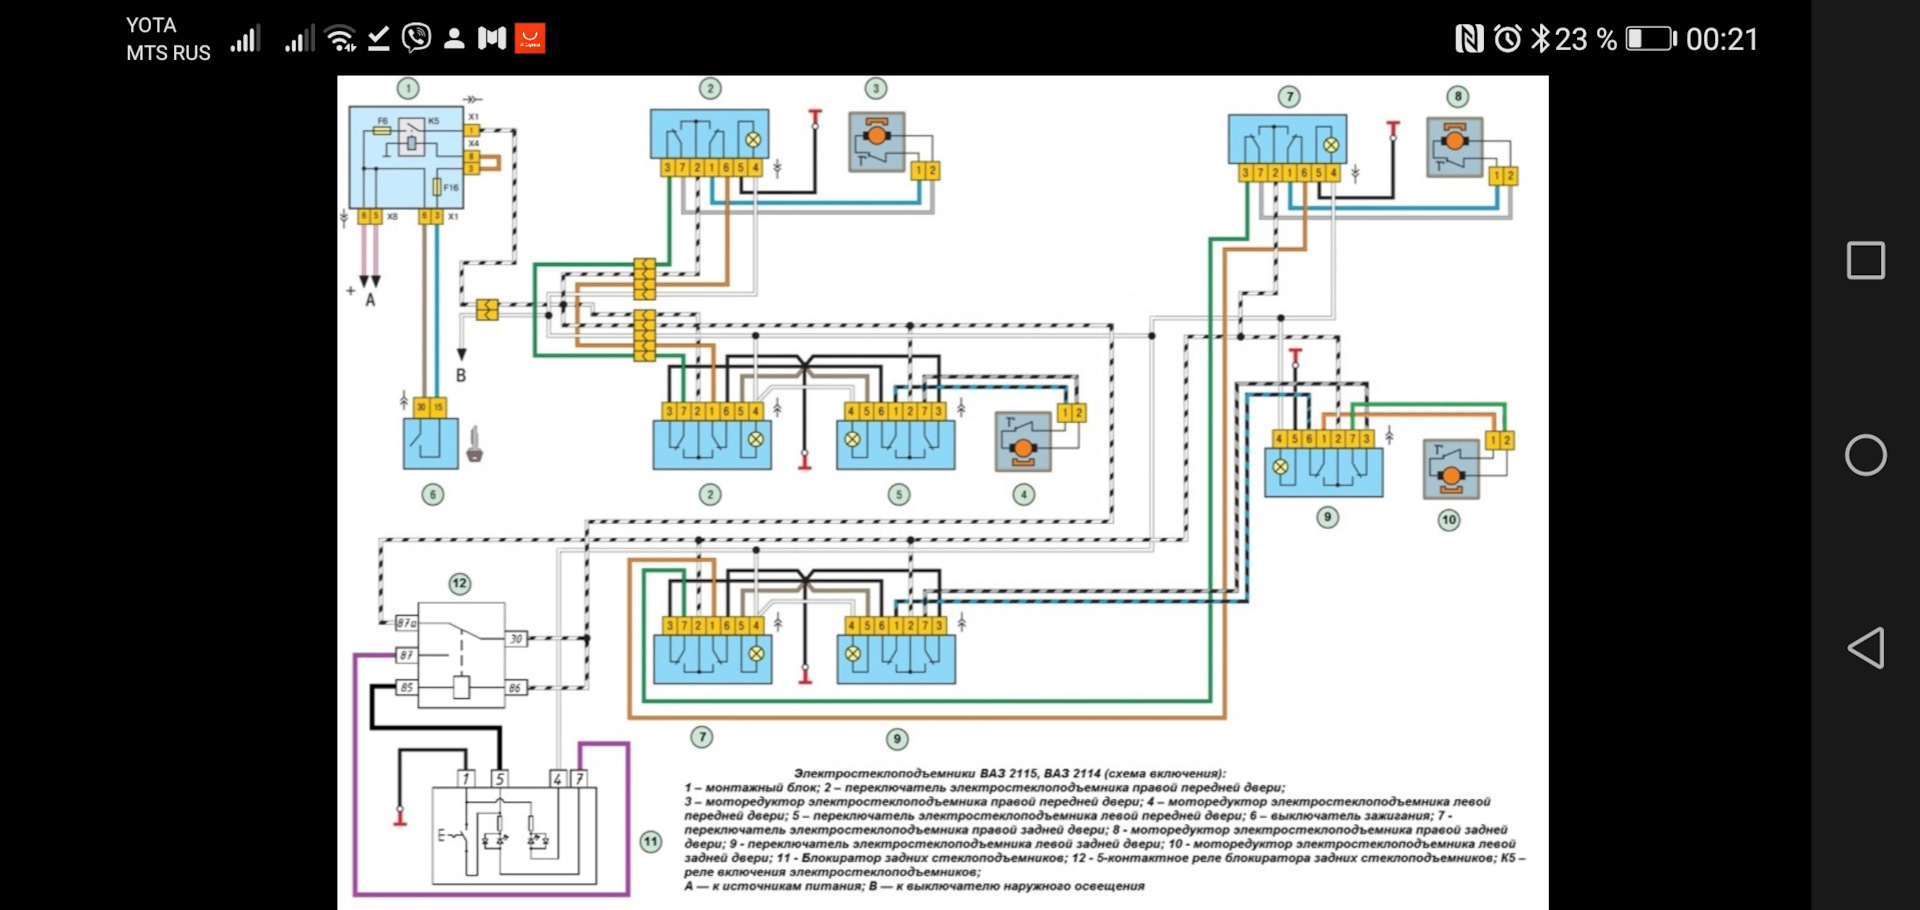Tap the blue ignition switch block 6
Screen dimensions: 1920x910
point(430,443)
